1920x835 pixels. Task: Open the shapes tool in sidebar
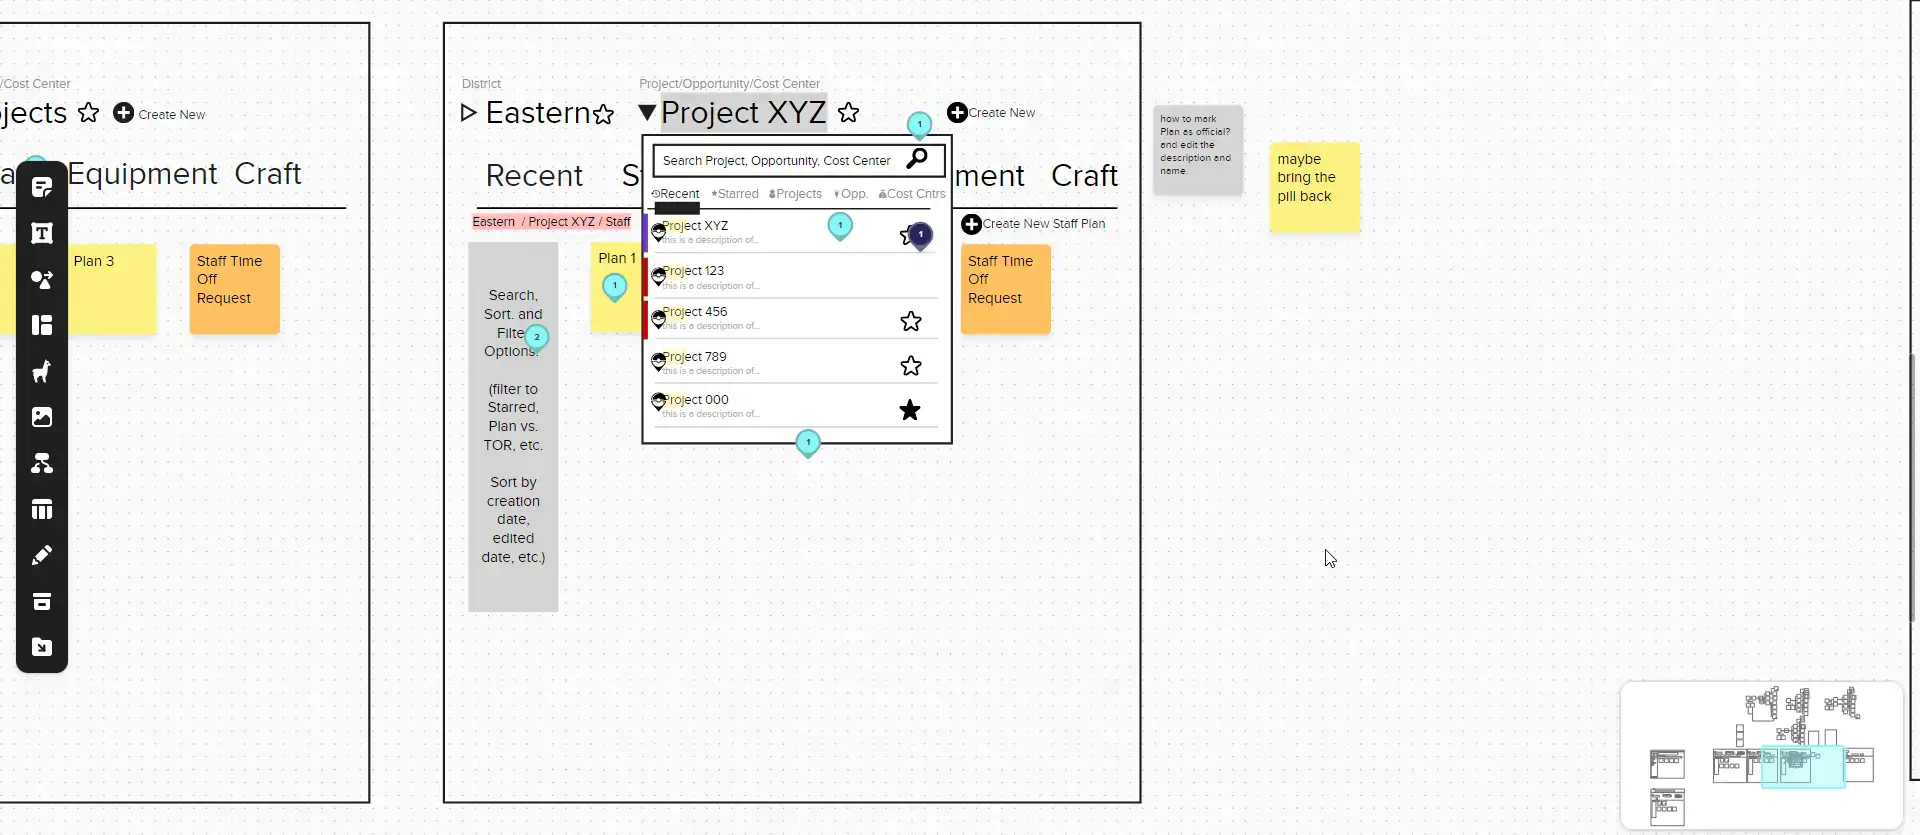42,280
